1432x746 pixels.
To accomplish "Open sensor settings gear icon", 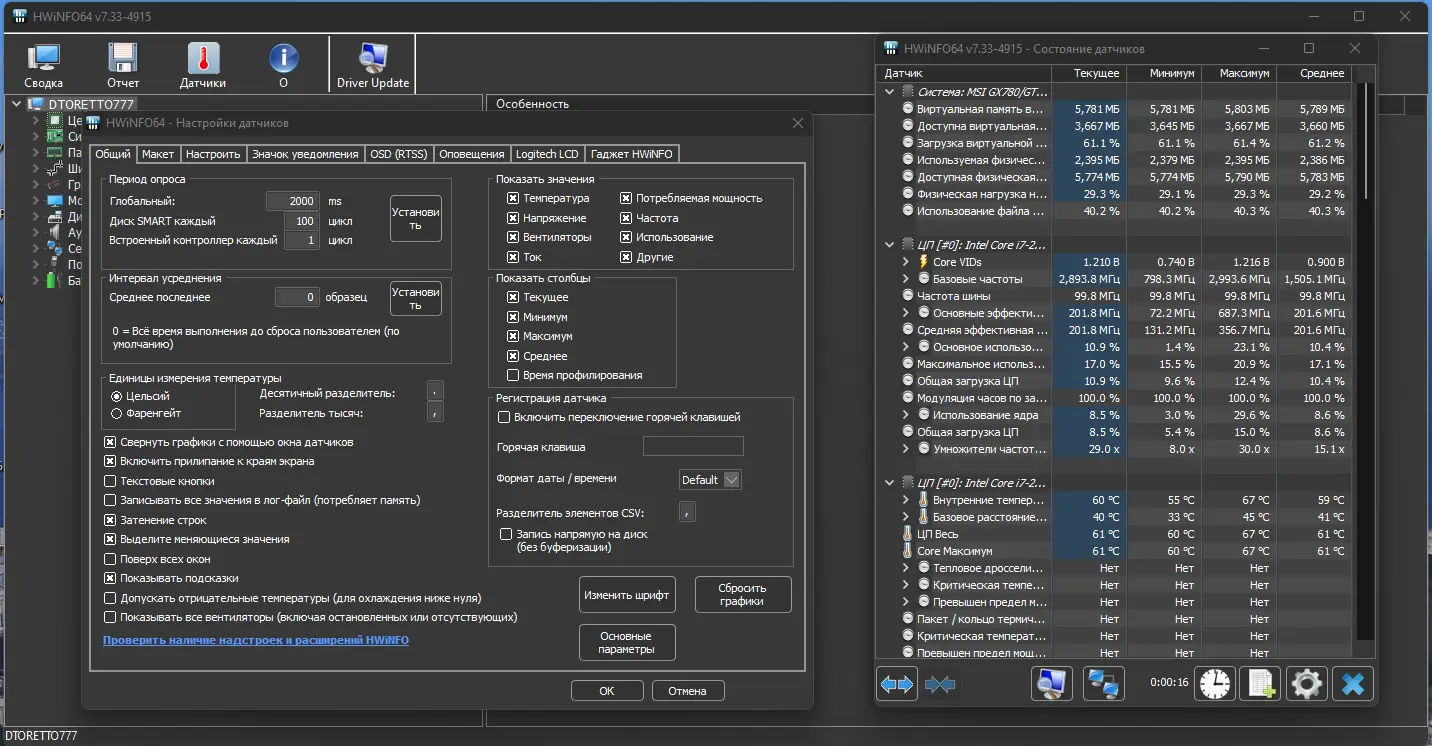I will tap(1307, 684).
